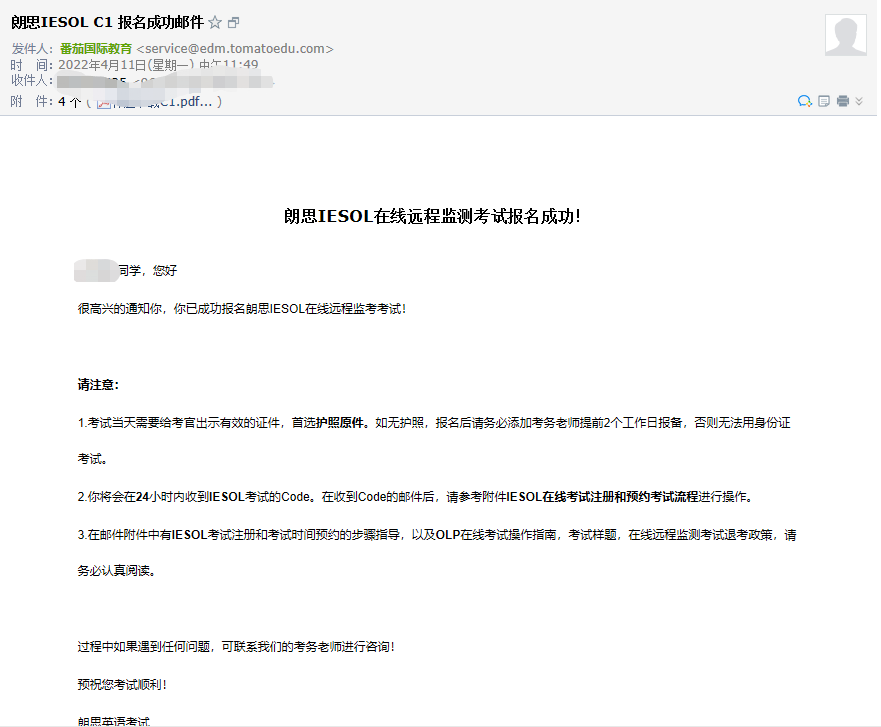Add a note with the memo icon
The height and width of the screenshot is (727, 881).
tap(824, 101)
